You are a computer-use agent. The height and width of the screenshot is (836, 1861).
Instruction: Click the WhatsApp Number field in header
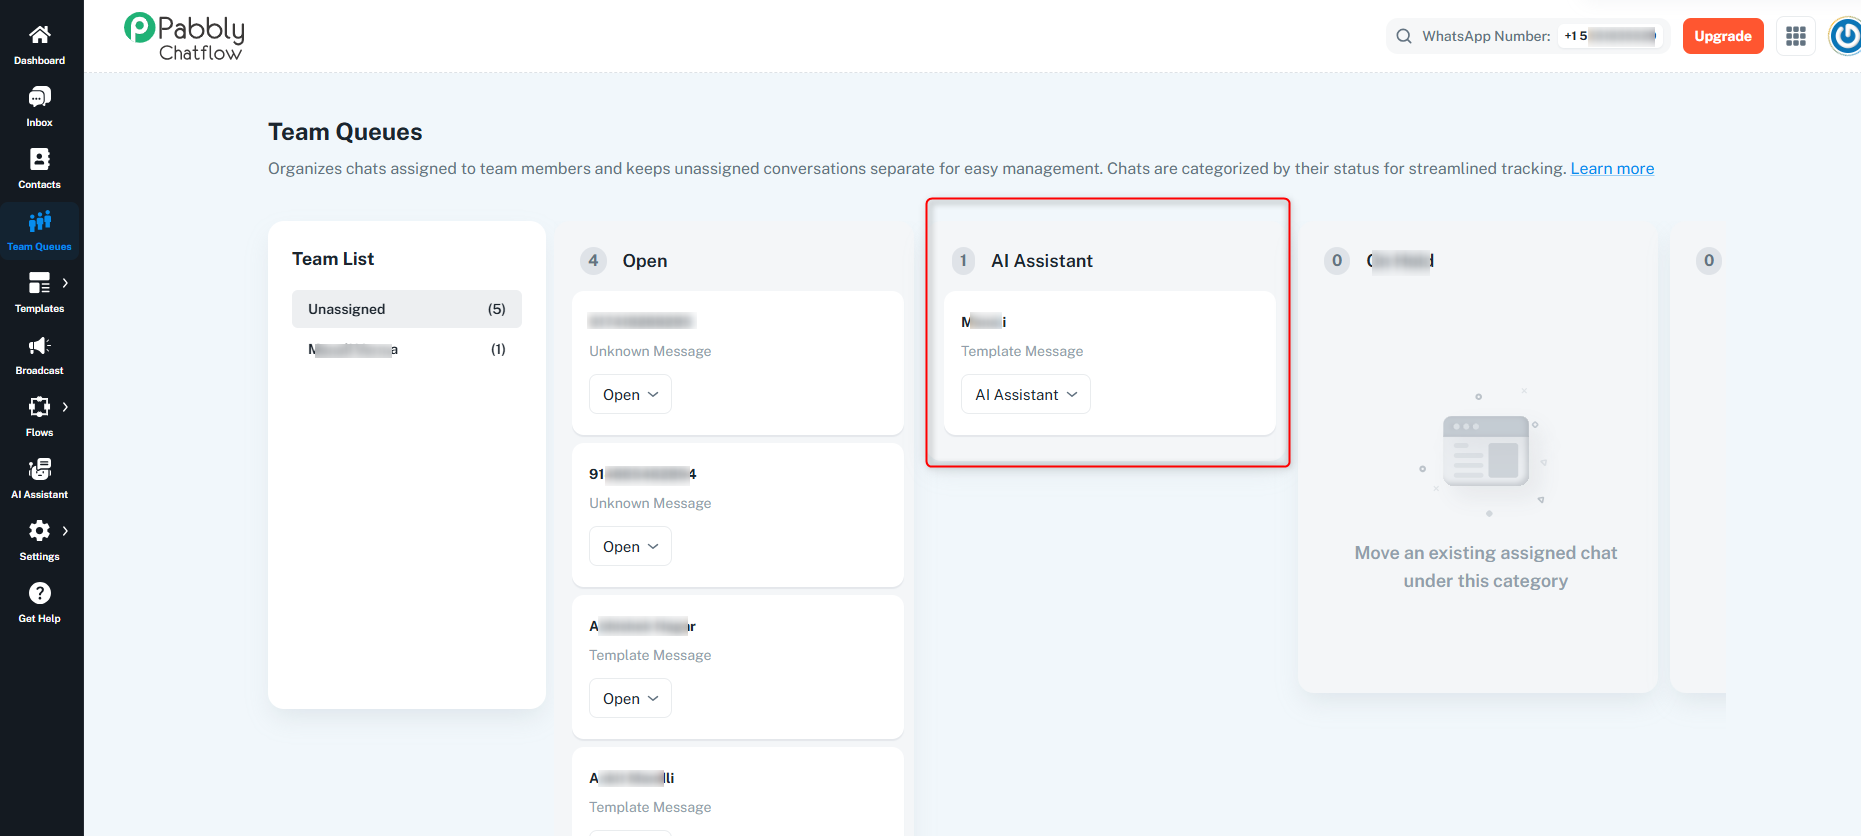1528,36
